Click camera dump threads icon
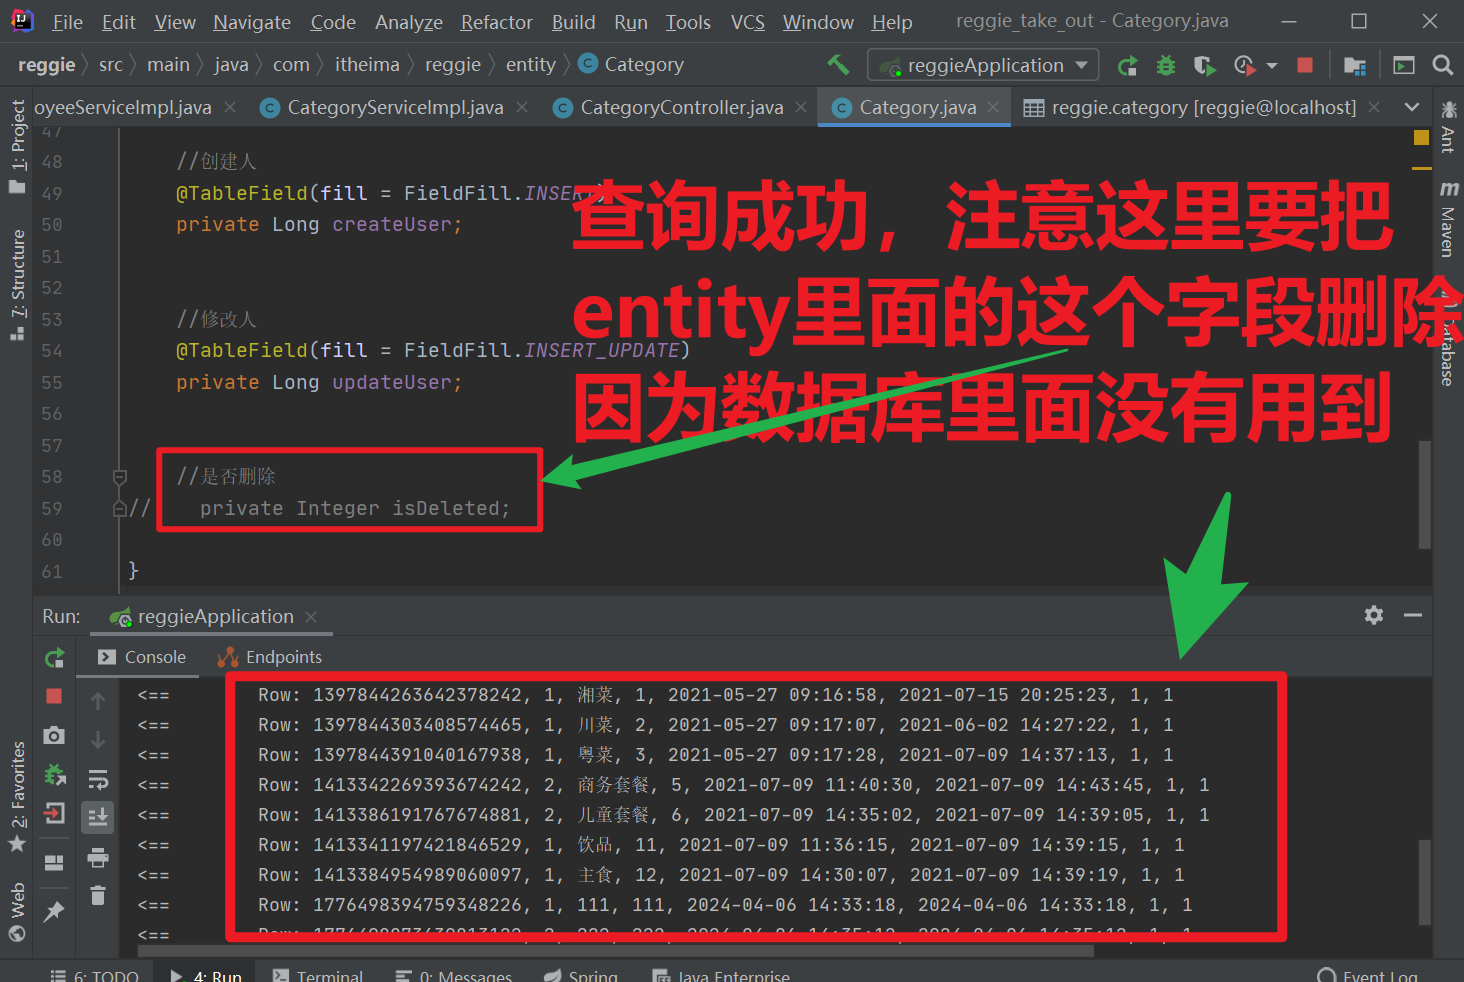 pos(54,736)
